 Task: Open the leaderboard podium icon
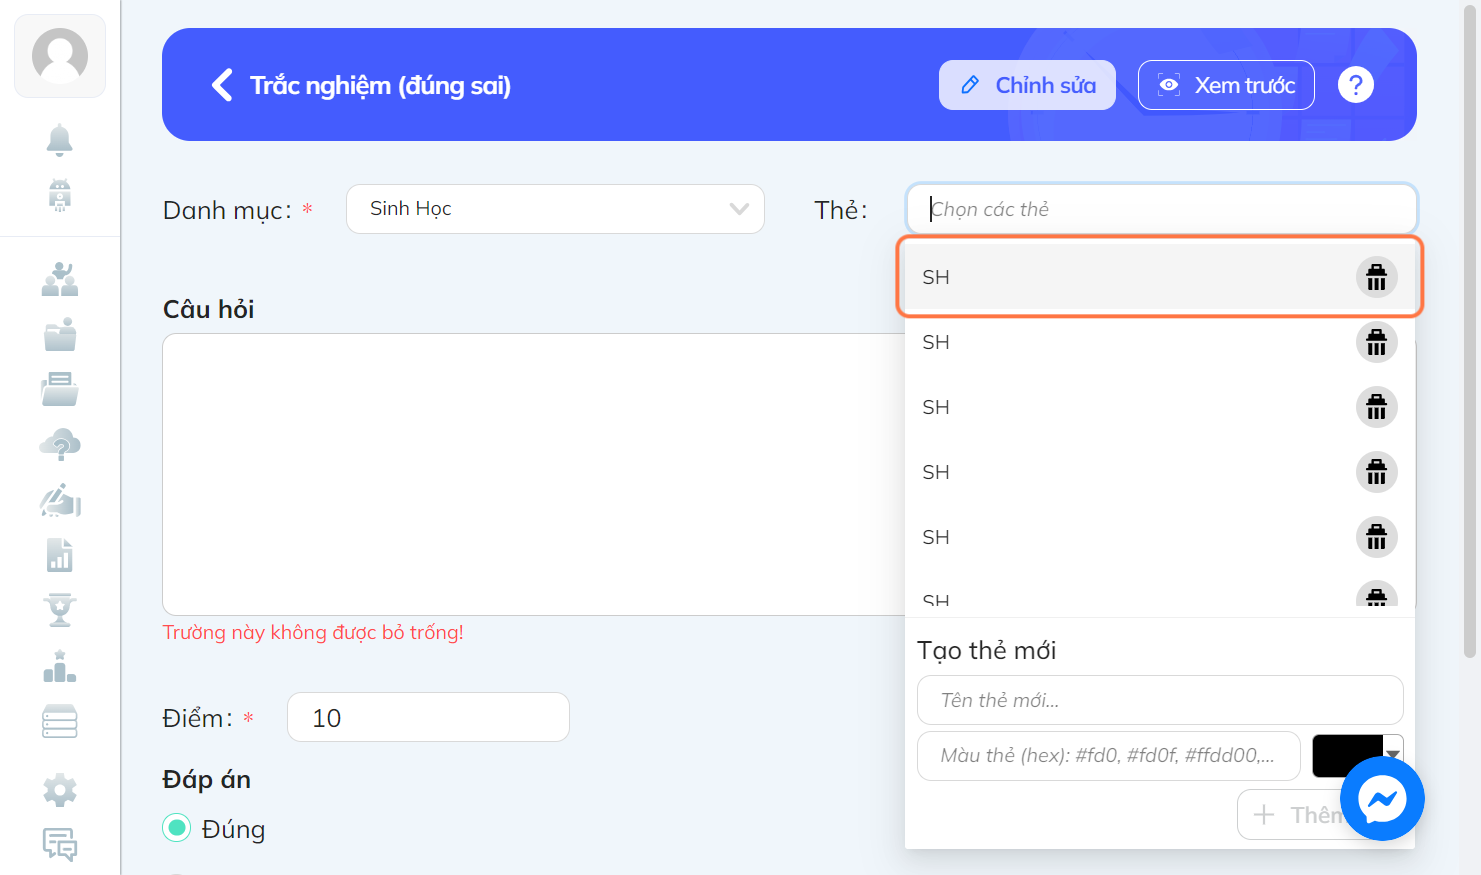[60, 665]
